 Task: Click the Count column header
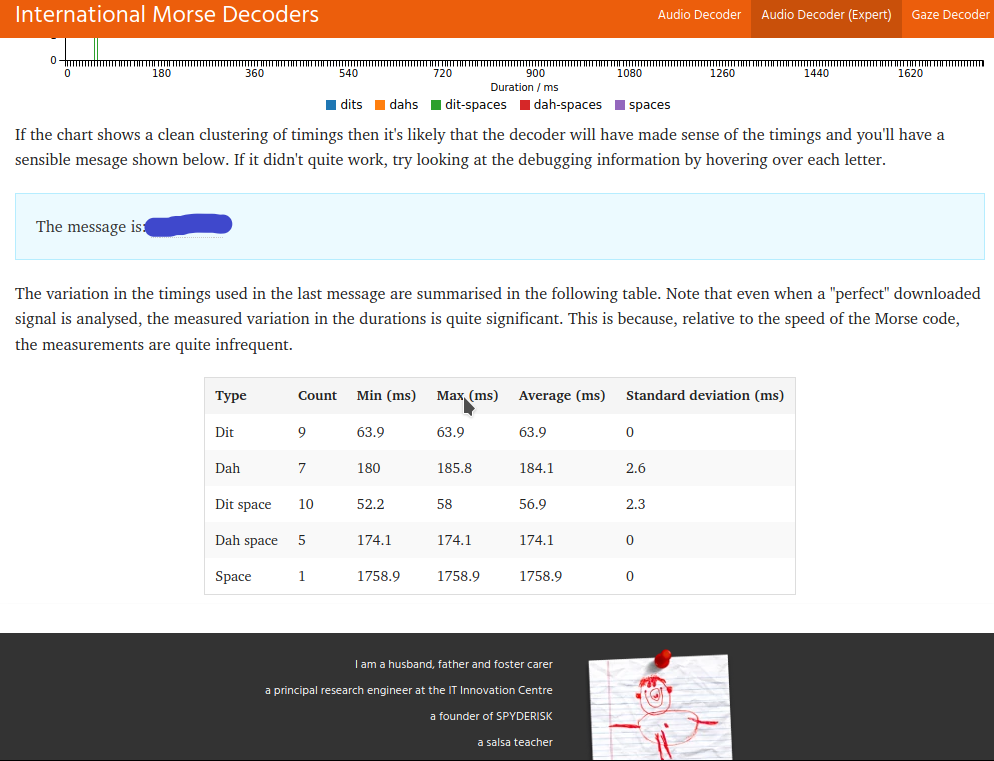click(317, 396)
